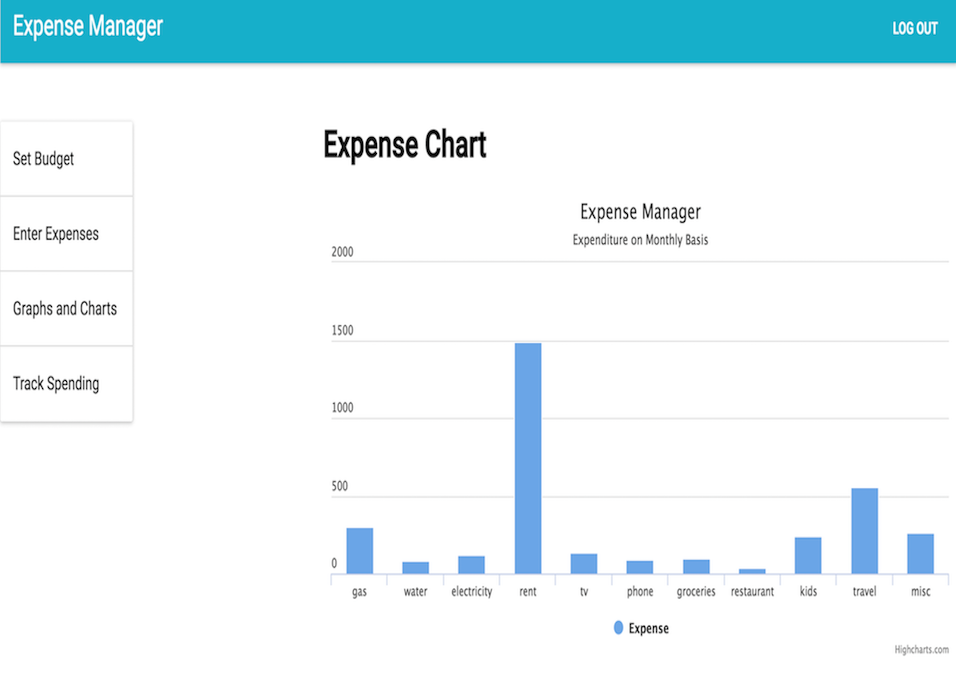Select the kids expense bar

pyautogui.click(x=808, y=556)
